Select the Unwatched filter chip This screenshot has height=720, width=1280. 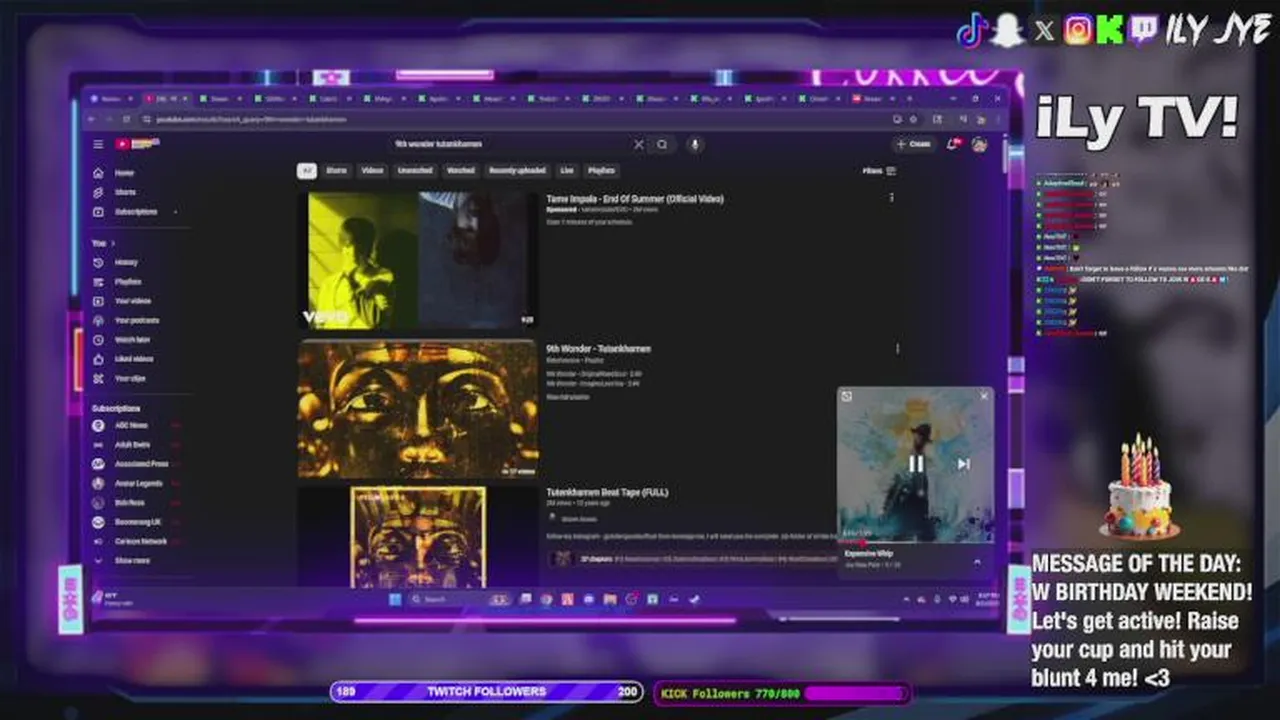(x=415, y=171)
